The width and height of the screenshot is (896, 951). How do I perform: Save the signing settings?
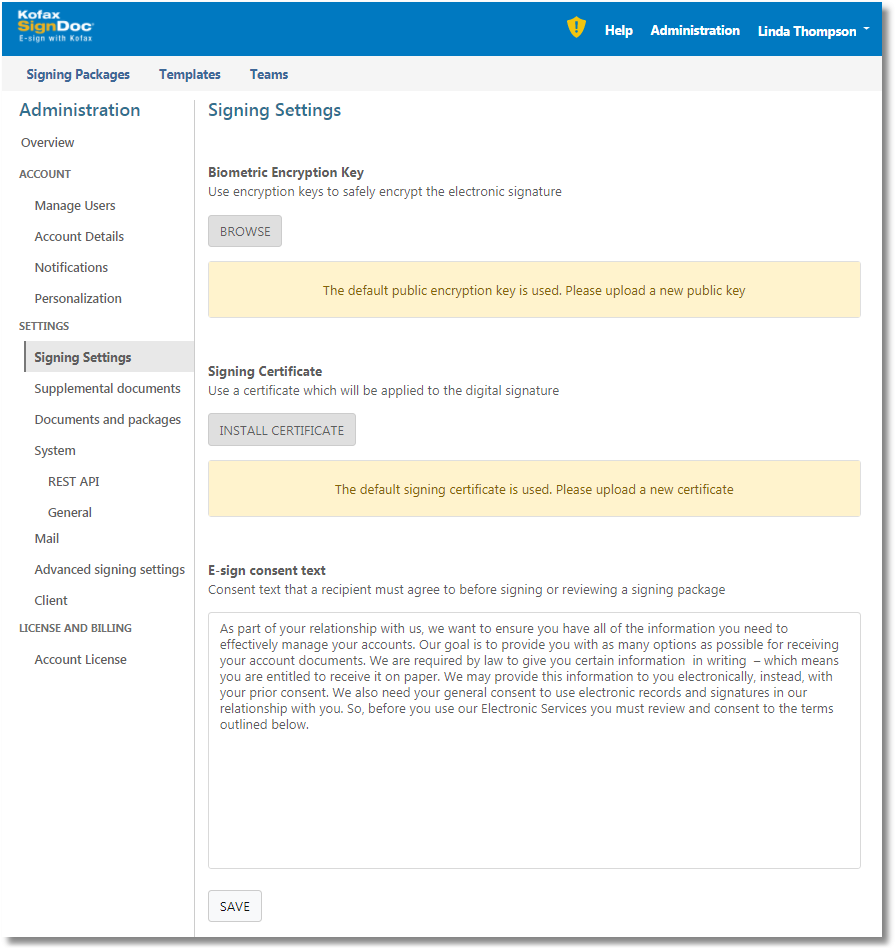(235, 906)
